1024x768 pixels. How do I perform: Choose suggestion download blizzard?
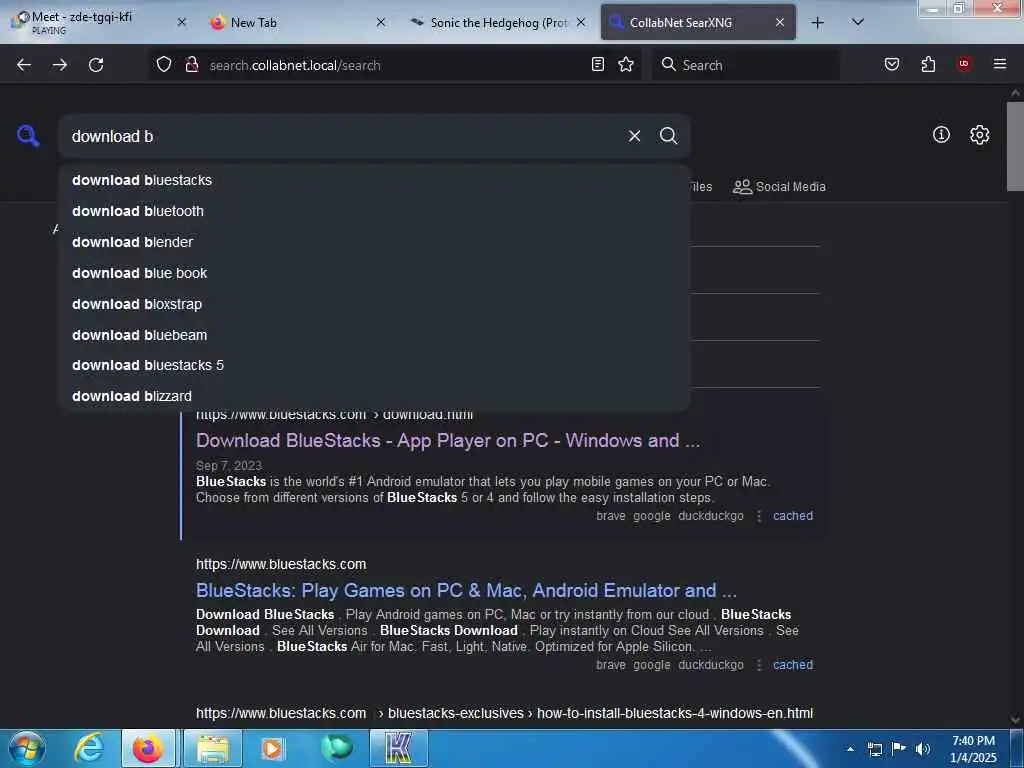click(374, 396)
